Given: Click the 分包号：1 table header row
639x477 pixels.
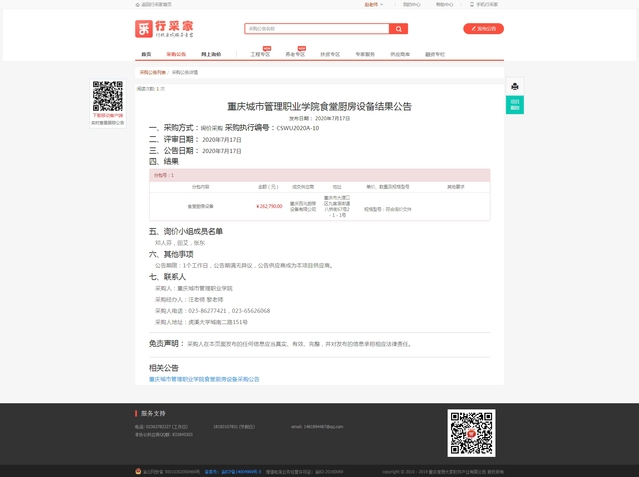Looking at the screenshot, I should pos(320,175).
